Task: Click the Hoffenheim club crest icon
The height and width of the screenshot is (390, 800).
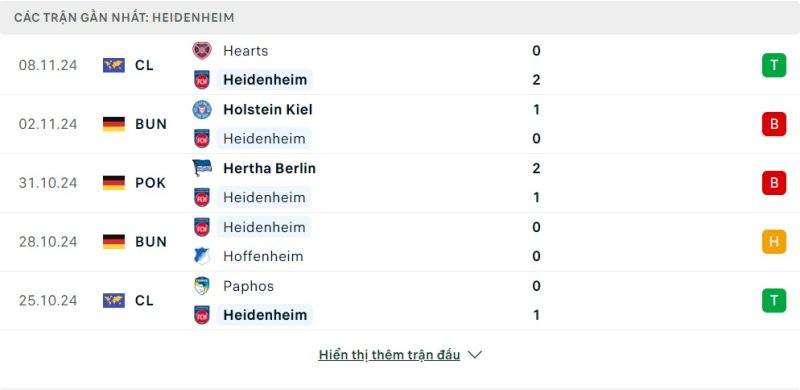Action: tap(202, 256)
